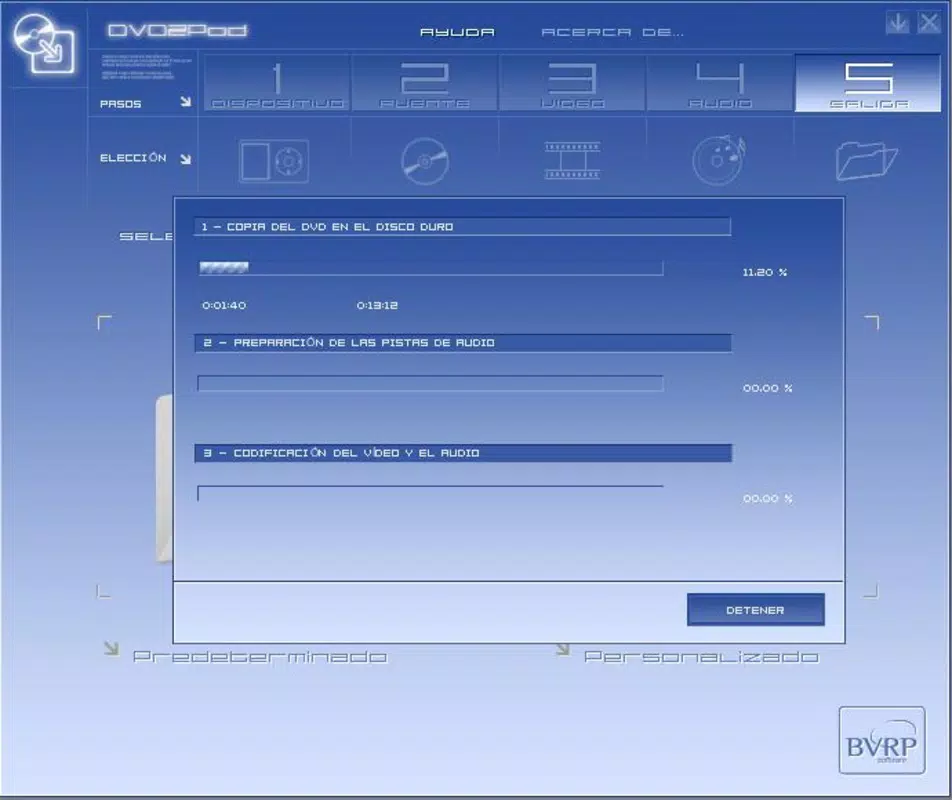The width and height of the screenshot is (952, 800).
Task: Click the arrow beside Predeterminado
Action: (111, 648)
